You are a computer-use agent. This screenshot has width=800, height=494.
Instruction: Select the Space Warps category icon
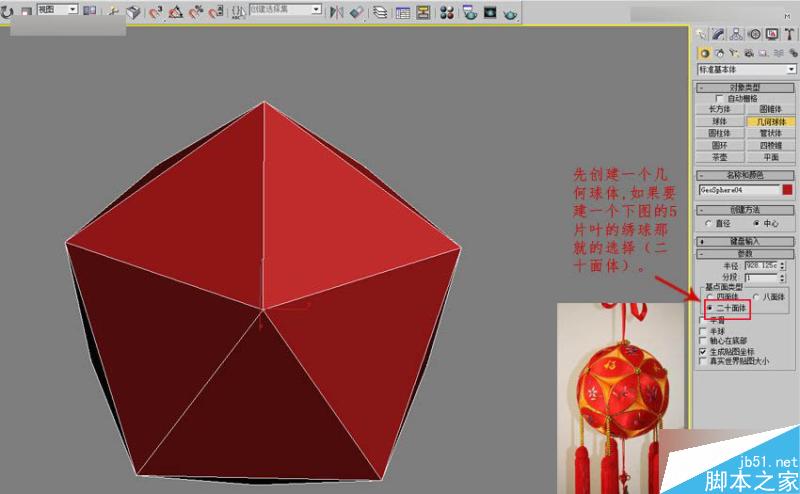pos(778,53)
